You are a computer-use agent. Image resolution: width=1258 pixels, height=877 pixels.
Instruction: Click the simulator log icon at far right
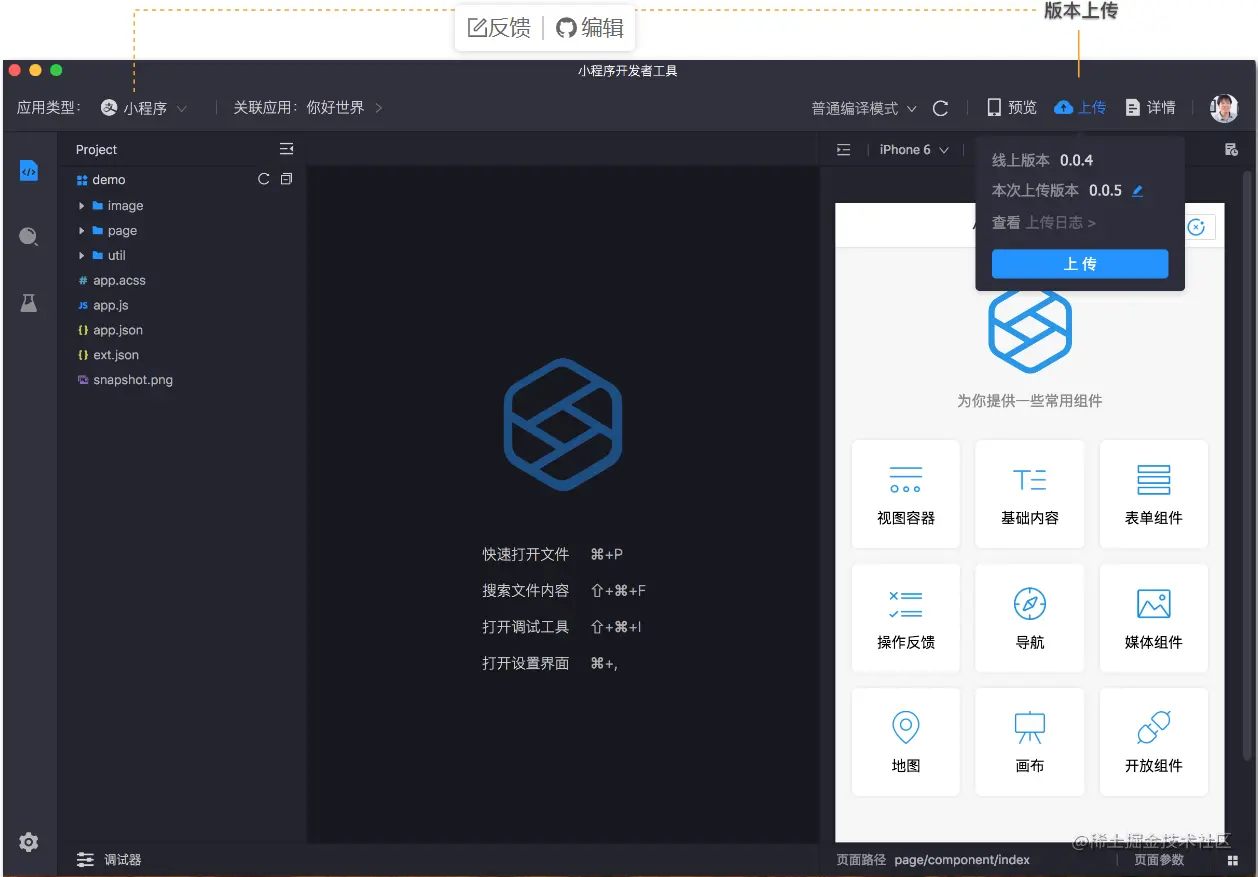pos(1231,150)
